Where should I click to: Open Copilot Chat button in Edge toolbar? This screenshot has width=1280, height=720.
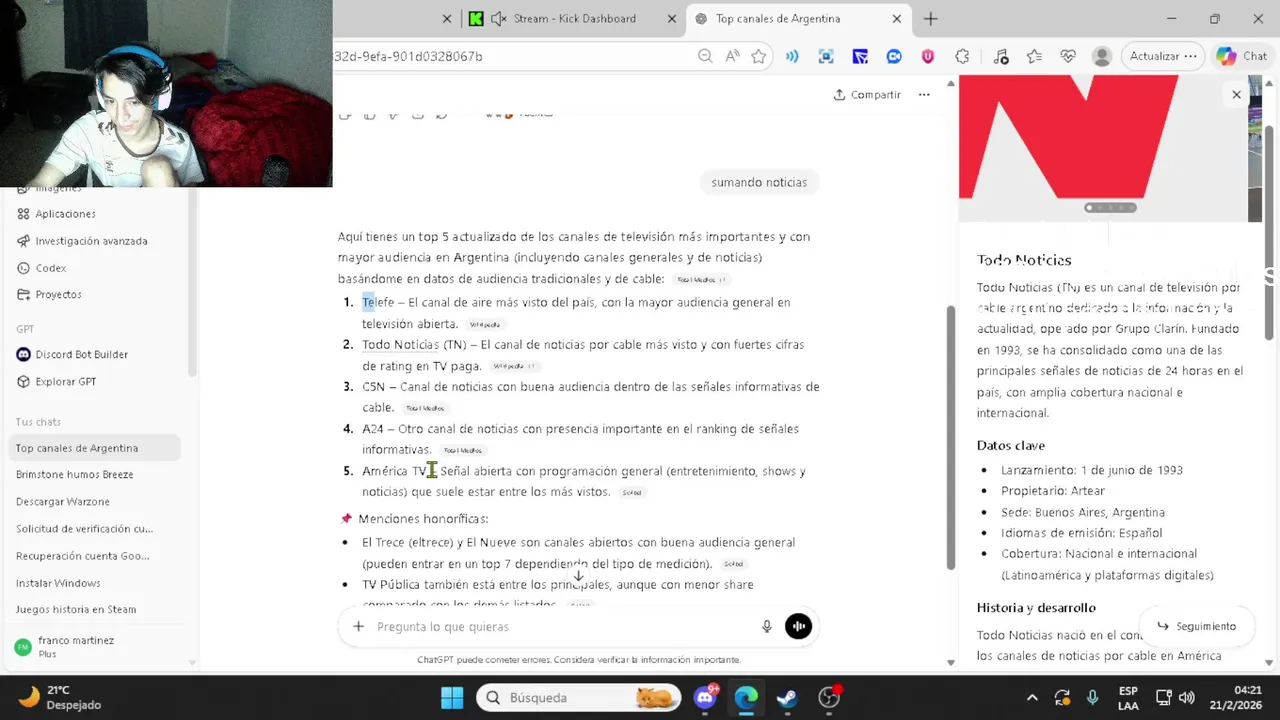(1242, 56)
